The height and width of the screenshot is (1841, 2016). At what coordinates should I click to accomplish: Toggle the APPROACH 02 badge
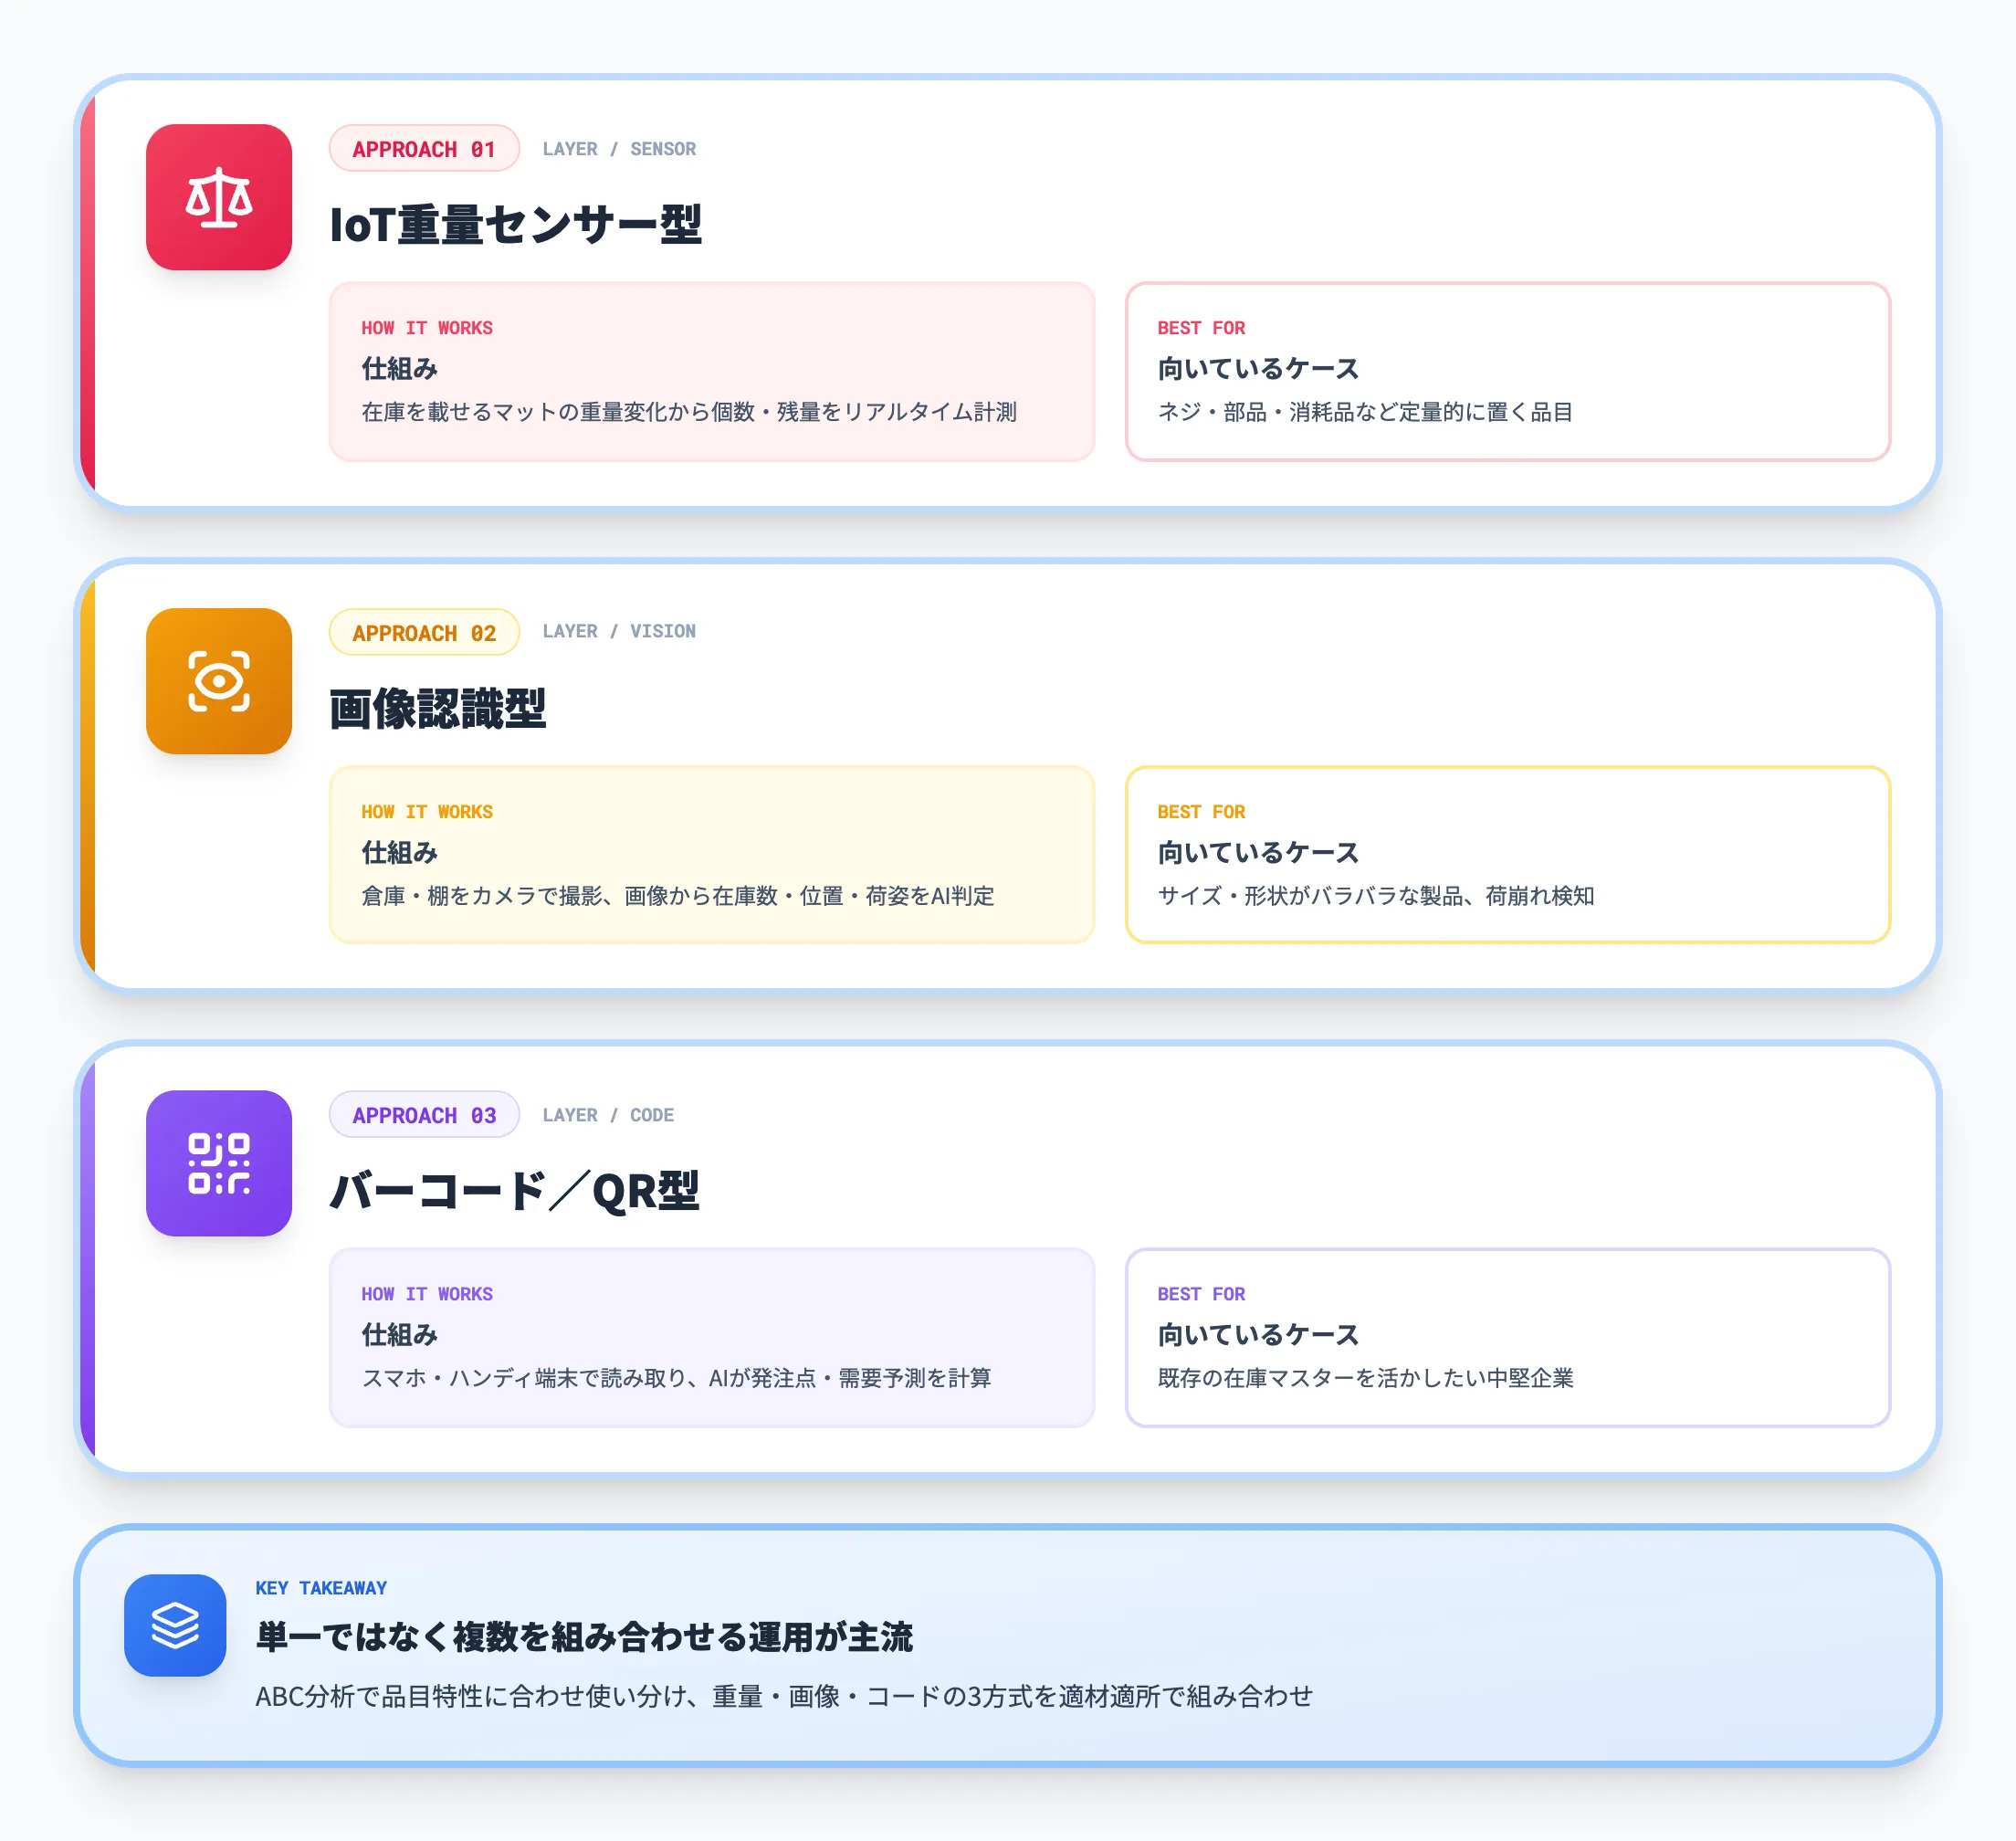423,632
